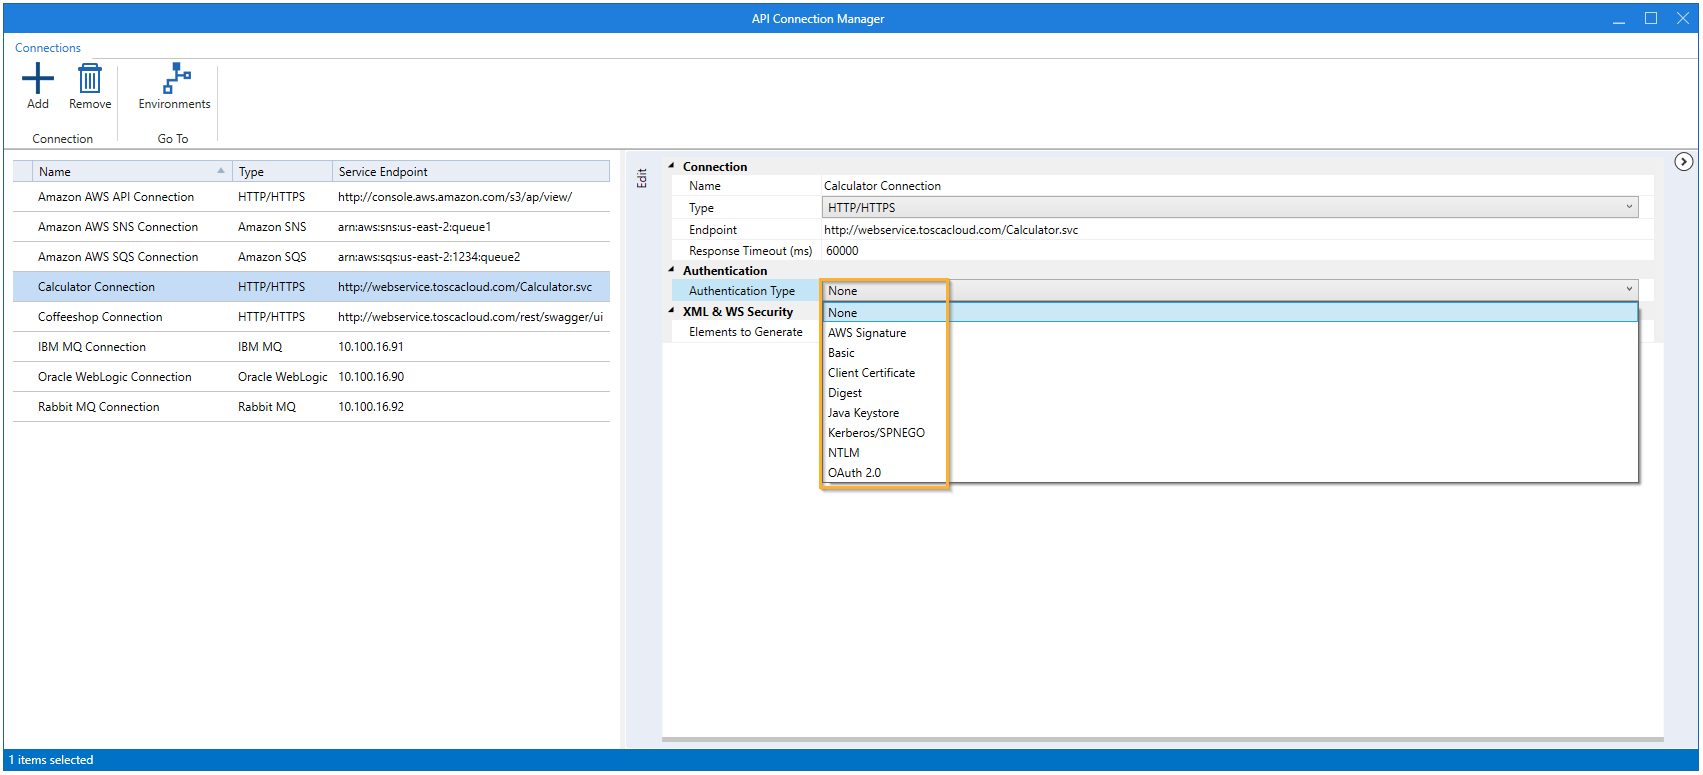Select OAuth 2.0 authentication option
Viewport: 1703px width, 775px height.
click(854, 473)
